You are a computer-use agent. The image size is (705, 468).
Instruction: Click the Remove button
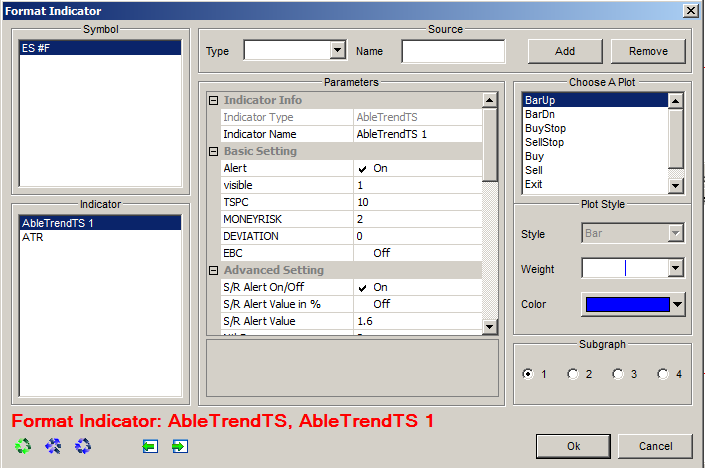click(648, 51)
